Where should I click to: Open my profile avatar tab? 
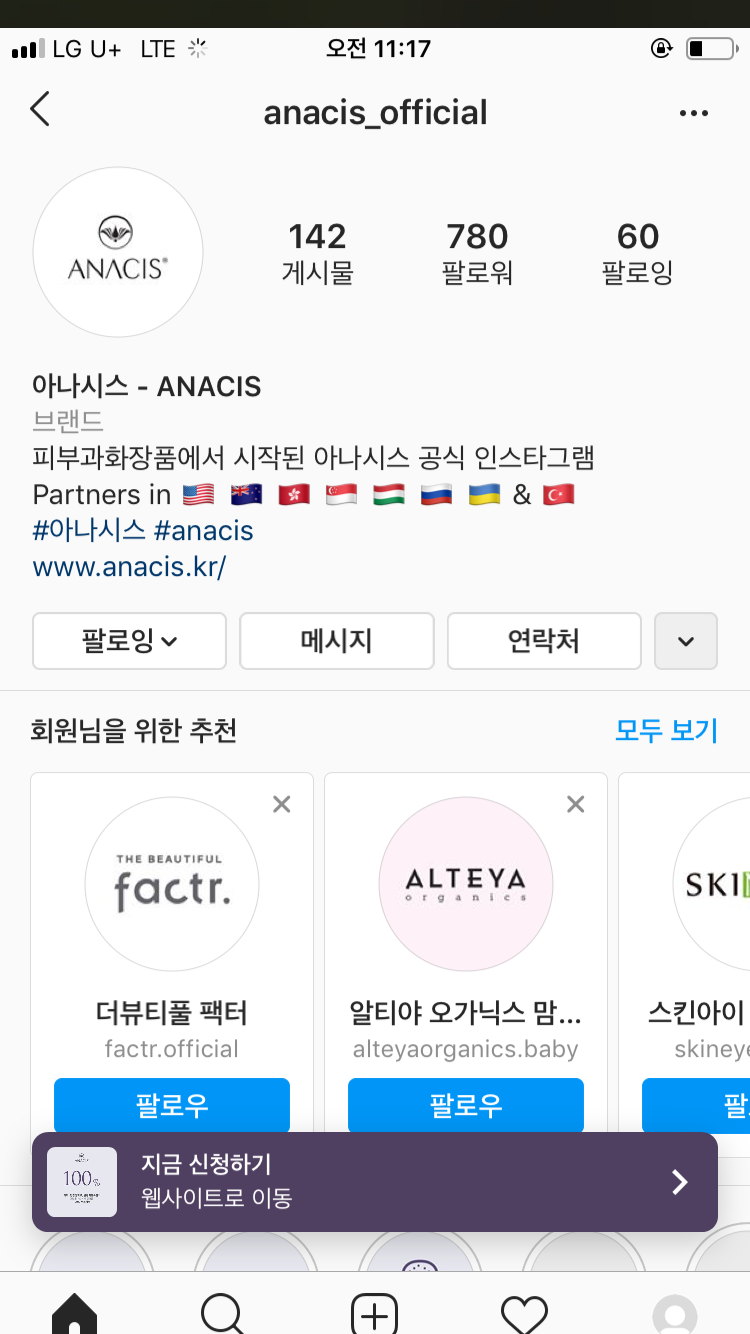coord(674,1314)
